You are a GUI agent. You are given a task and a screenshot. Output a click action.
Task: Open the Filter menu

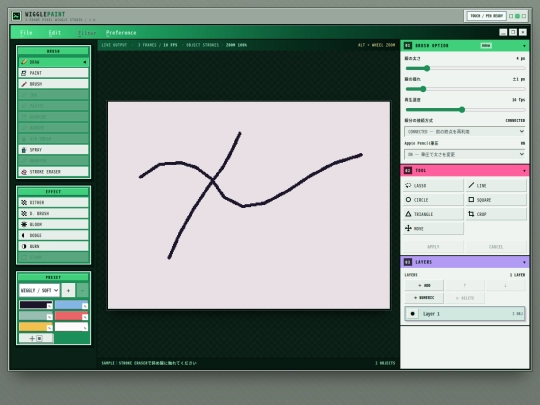point(87,33)
